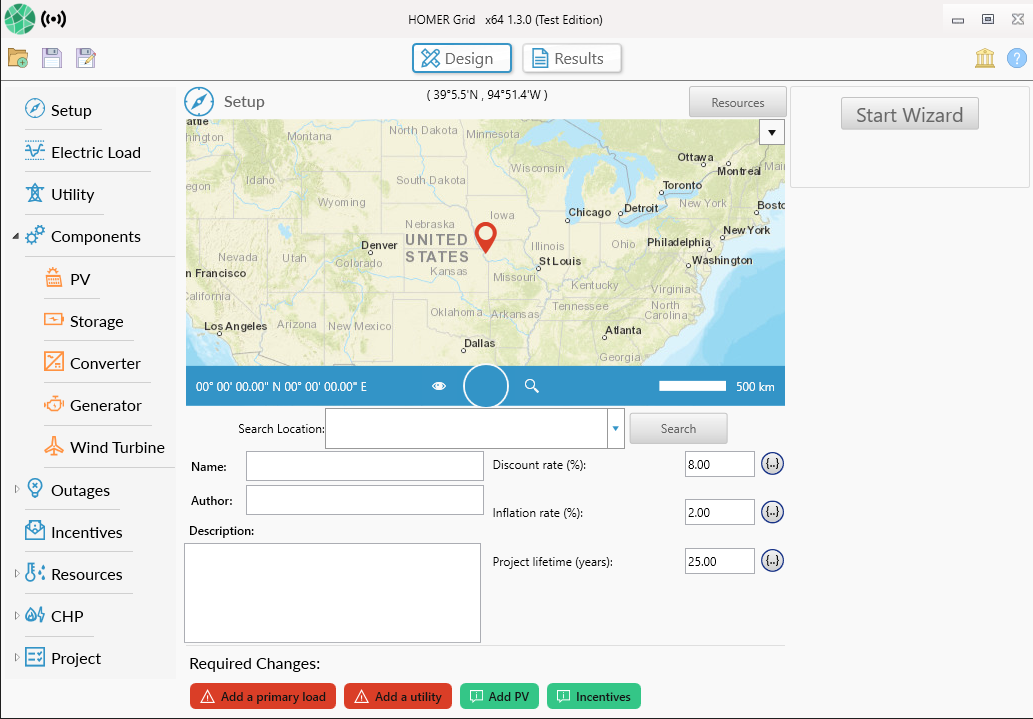1033x719 pixels.
Task: Select the Wind Turbine component
Action: click(117, 447)
